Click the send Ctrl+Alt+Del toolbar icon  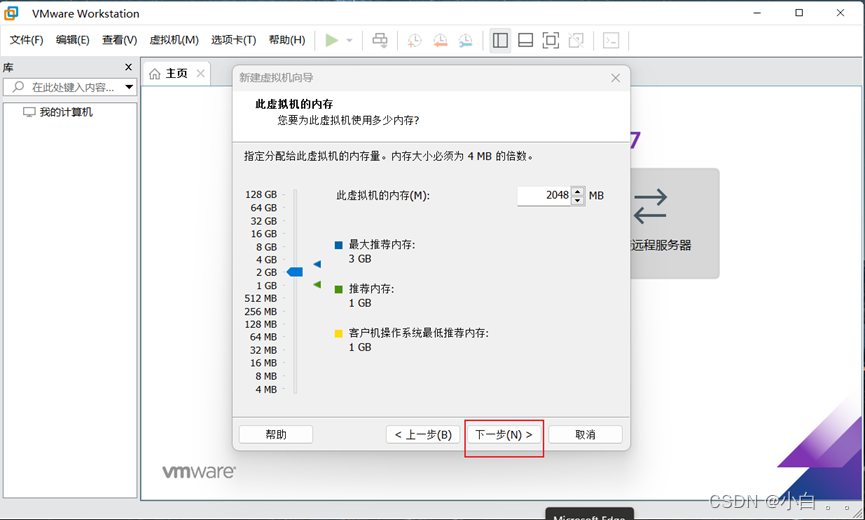tap(380, 40)
